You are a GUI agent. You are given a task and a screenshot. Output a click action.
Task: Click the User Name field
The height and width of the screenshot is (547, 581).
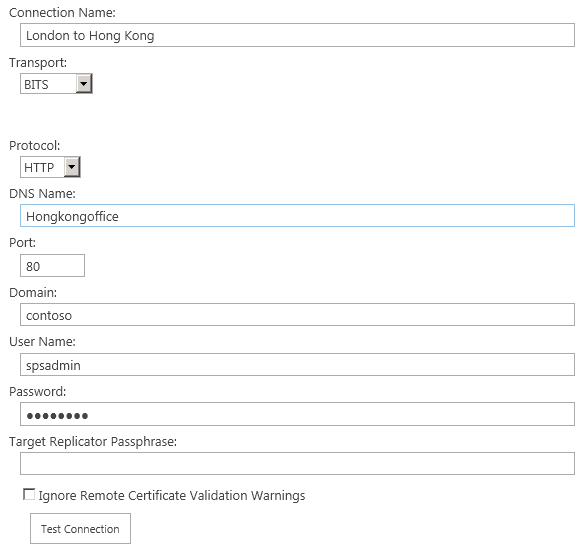297,365
